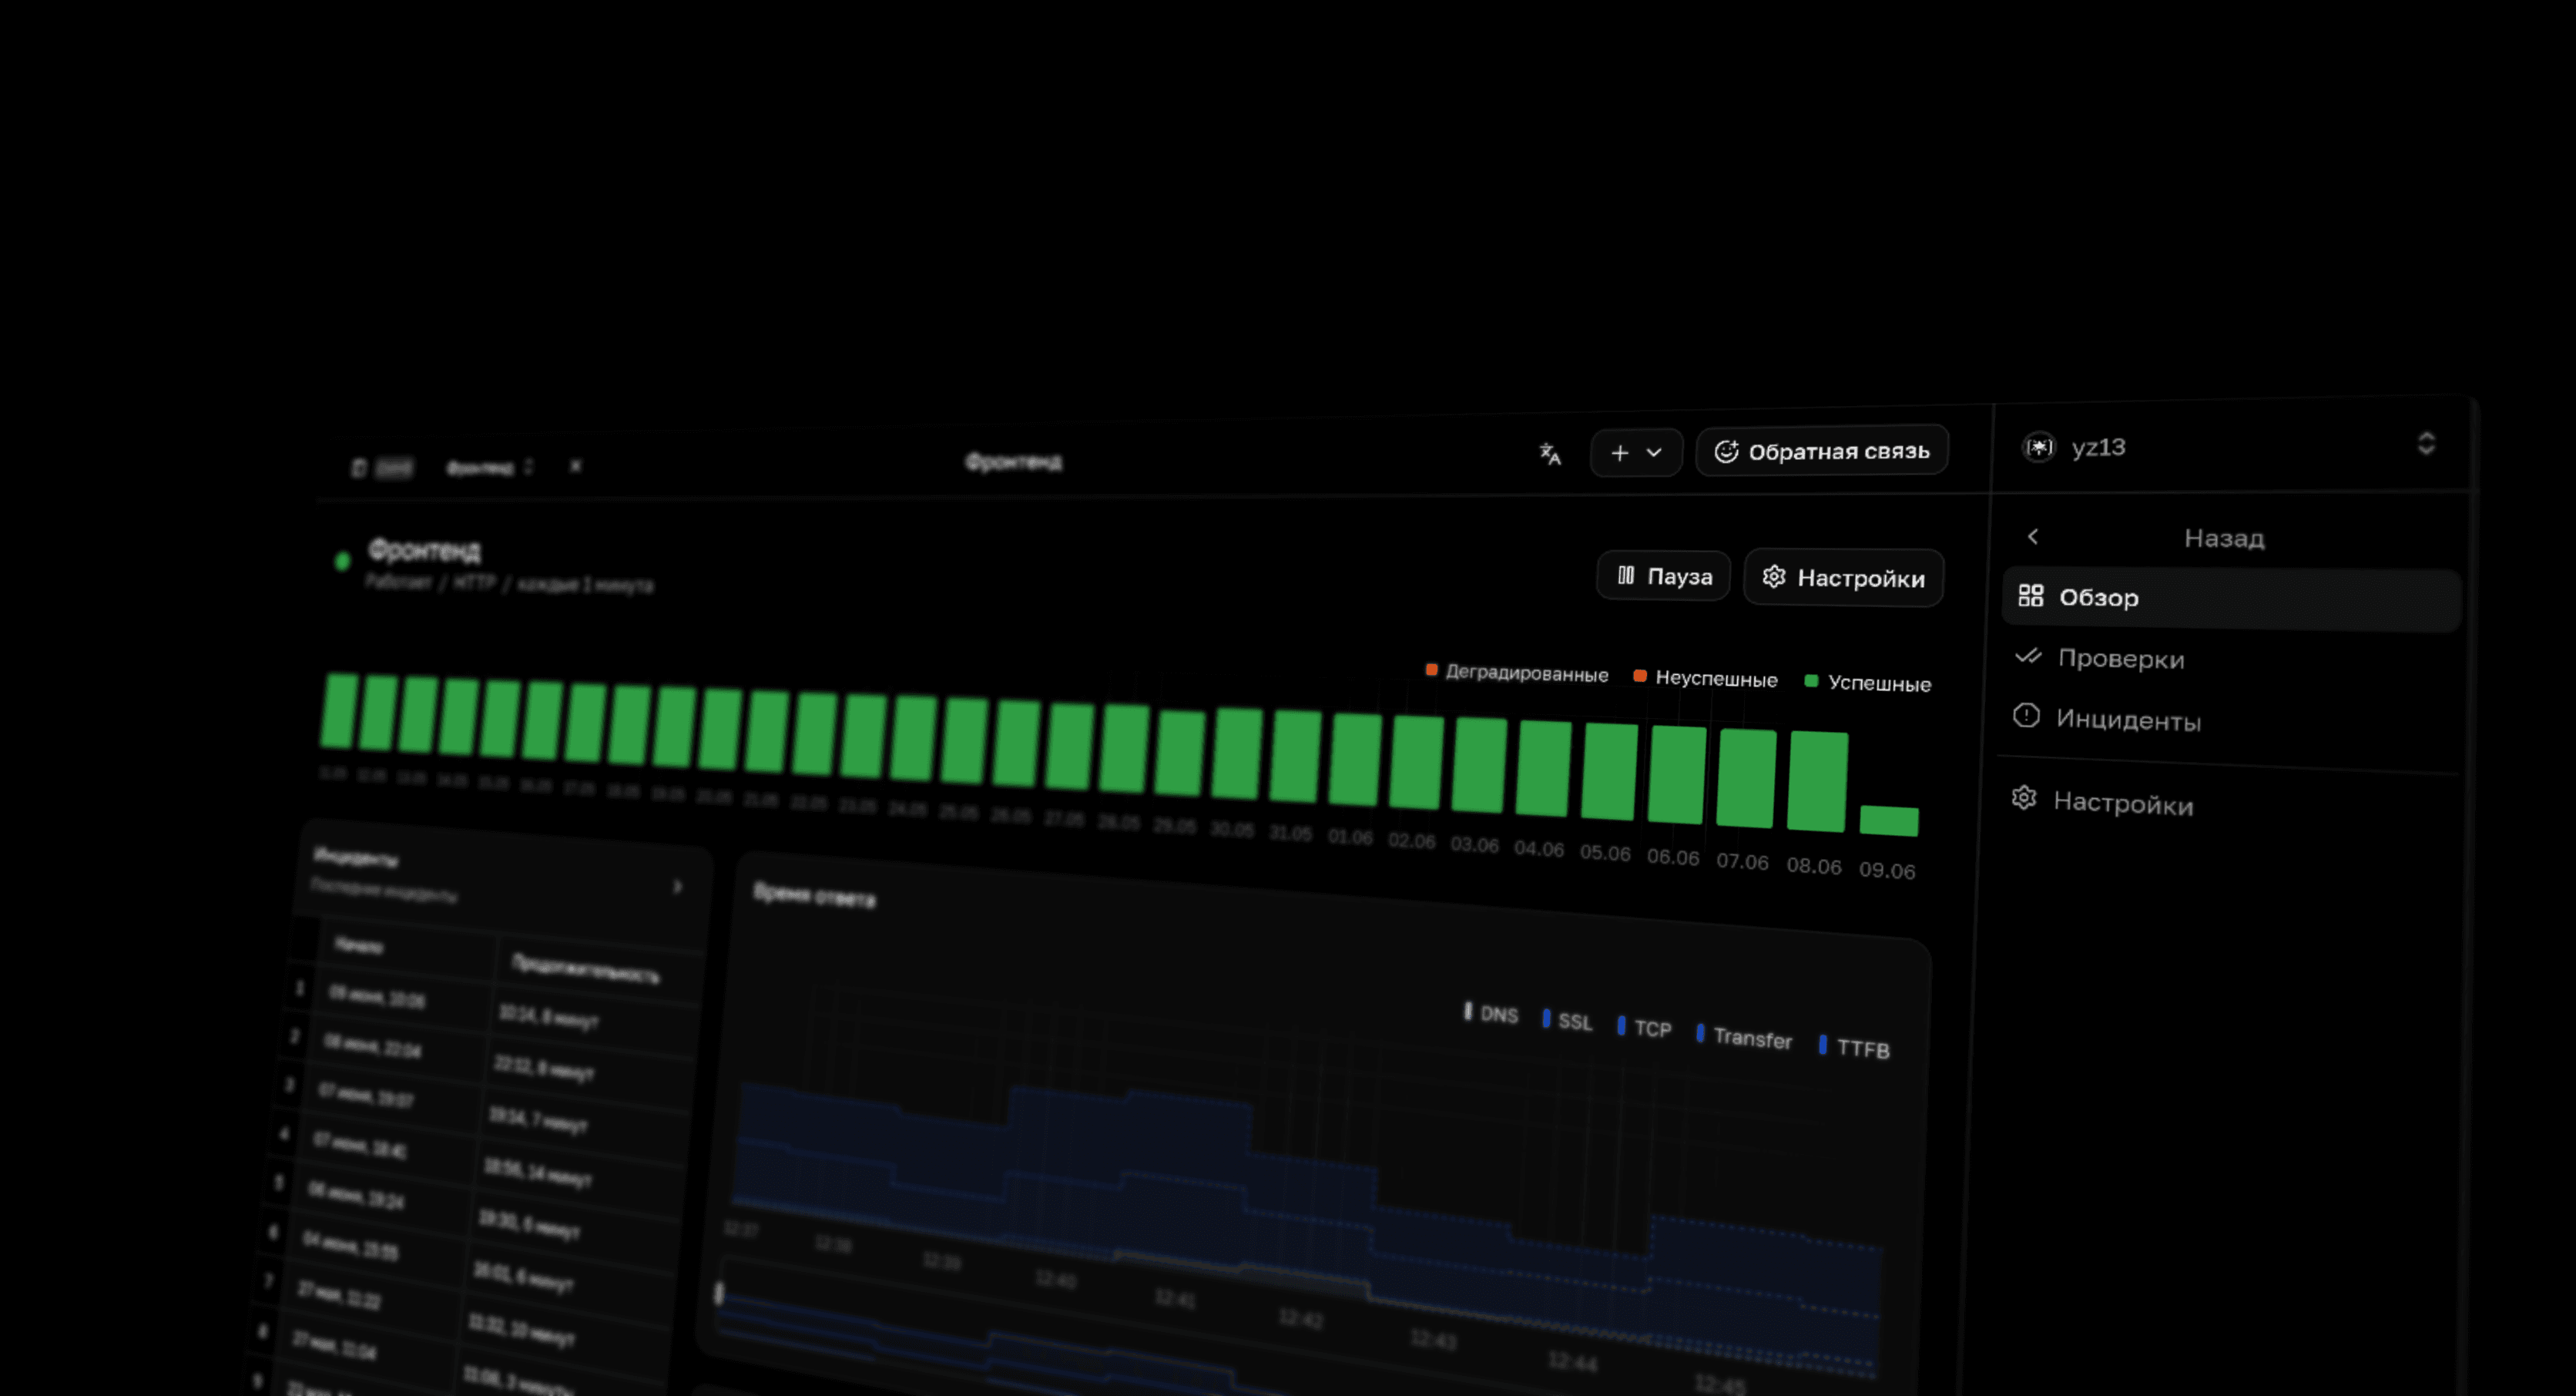Viewport: 2576px width, 1396px height.
Task: Toggle the DNS series legend
Action: (1491, 1013)
